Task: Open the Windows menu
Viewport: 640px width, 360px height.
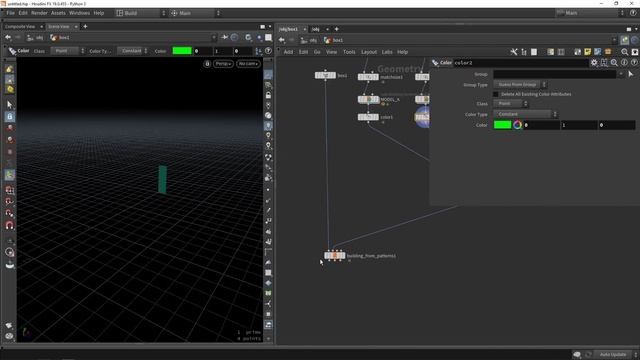Action: (x=79, y=13)
